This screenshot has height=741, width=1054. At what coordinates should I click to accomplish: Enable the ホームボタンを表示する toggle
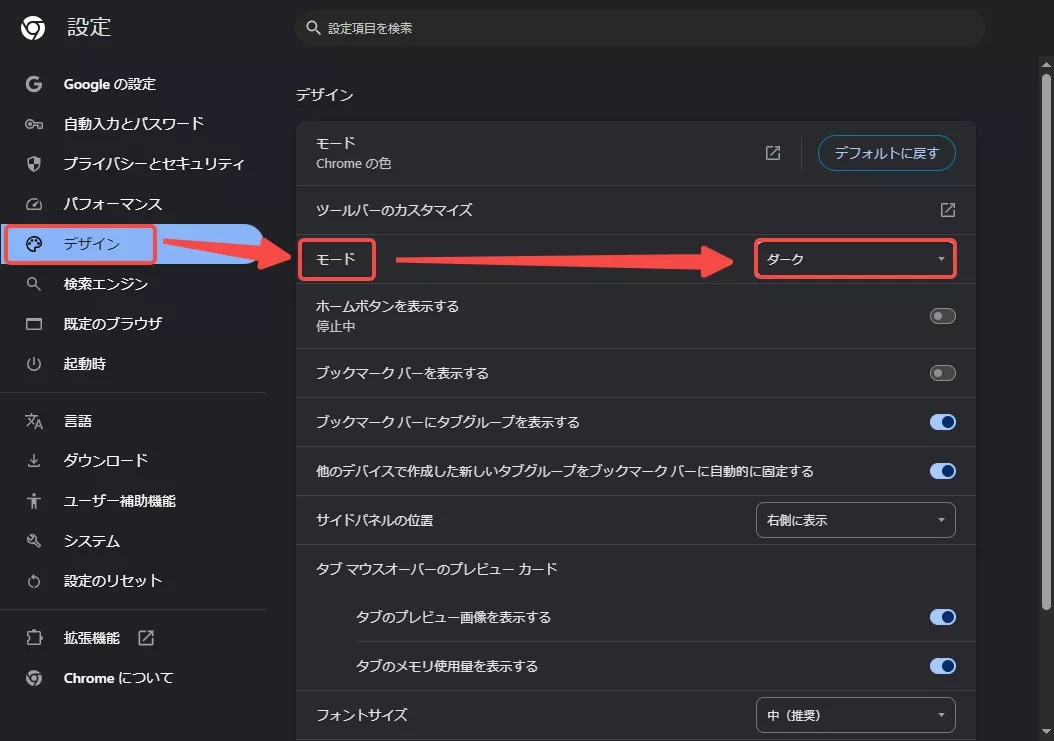click(x=941, y=316)
